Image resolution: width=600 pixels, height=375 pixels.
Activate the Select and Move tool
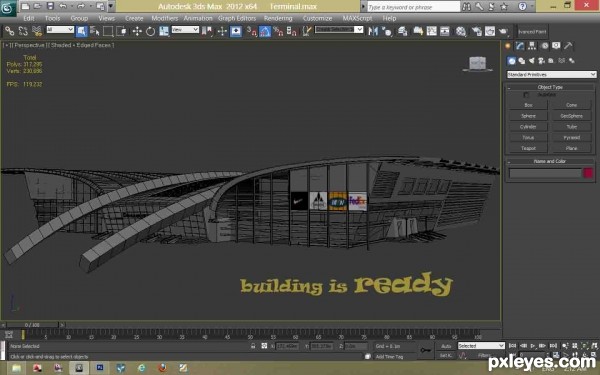click(137, 31)
